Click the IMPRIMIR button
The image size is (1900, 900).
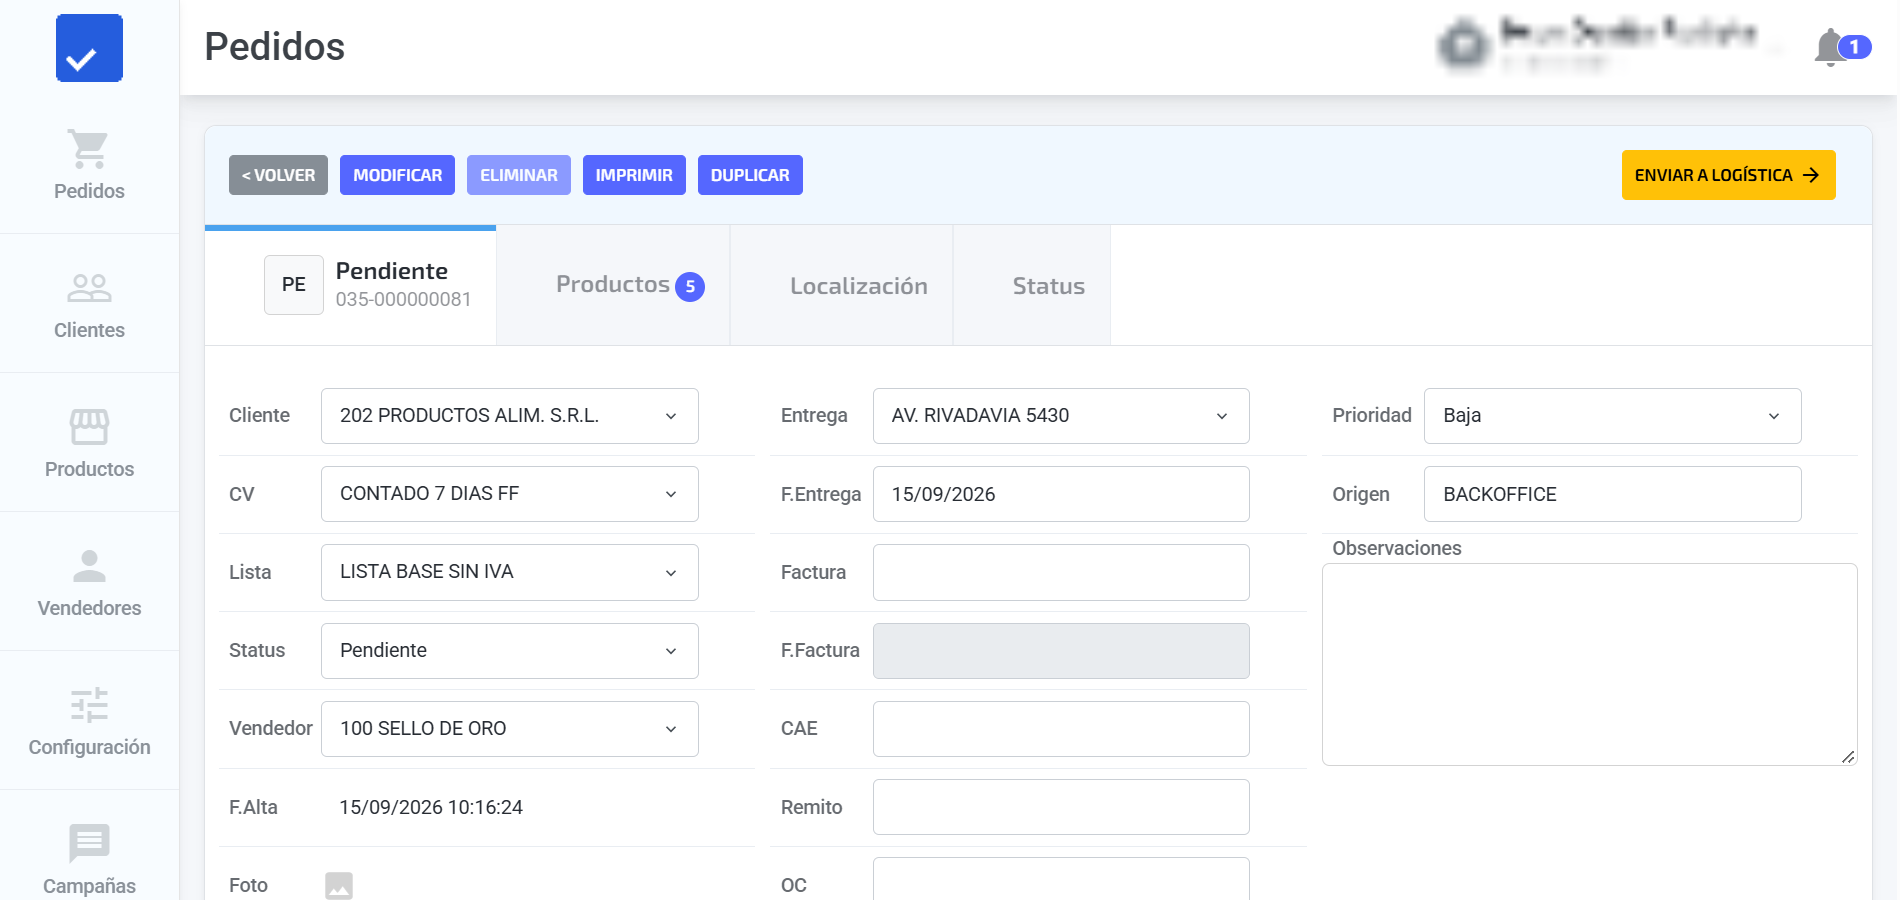634,175
